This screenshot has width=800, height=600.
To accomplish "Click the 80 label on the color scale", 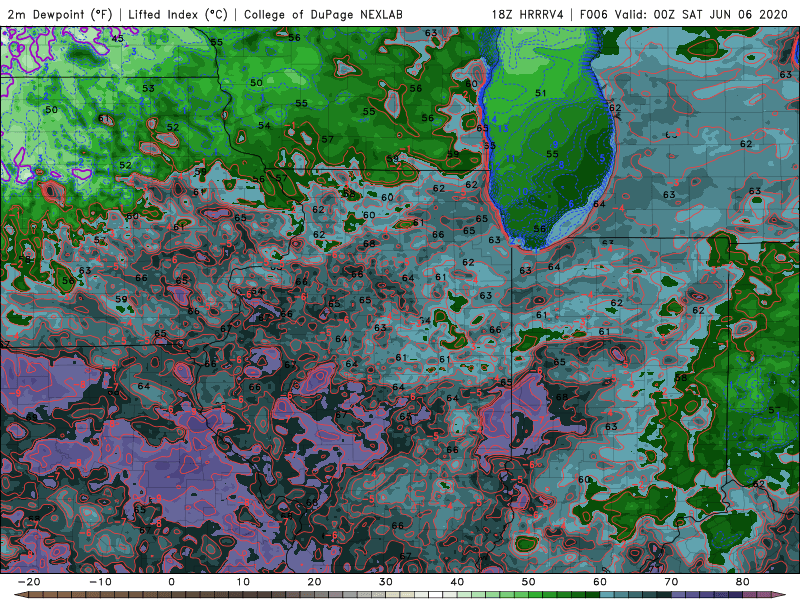I will [743, 582].
